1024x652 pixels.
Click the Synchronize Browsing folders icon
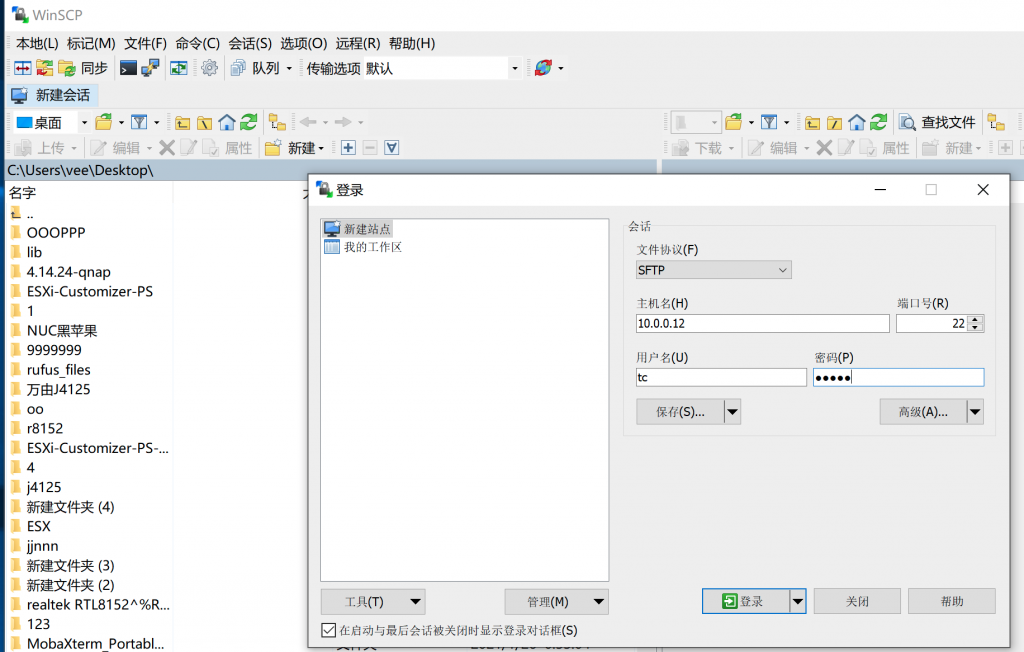(x=44, y=68)
